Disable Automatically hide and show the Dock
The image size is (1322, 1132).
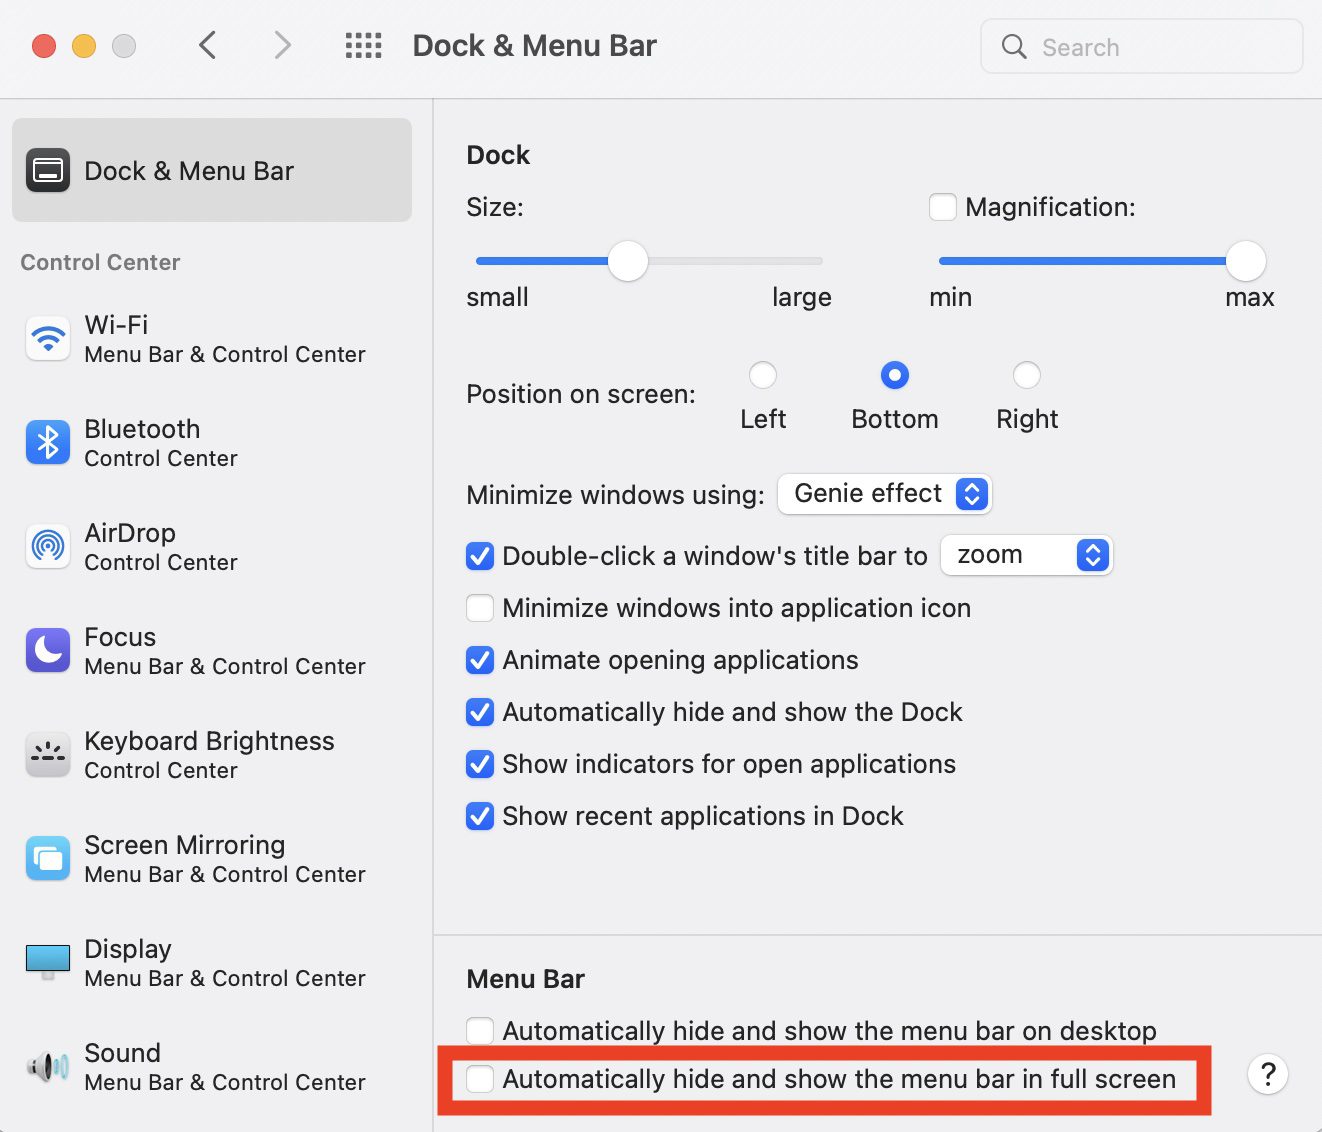coord(480,712)
